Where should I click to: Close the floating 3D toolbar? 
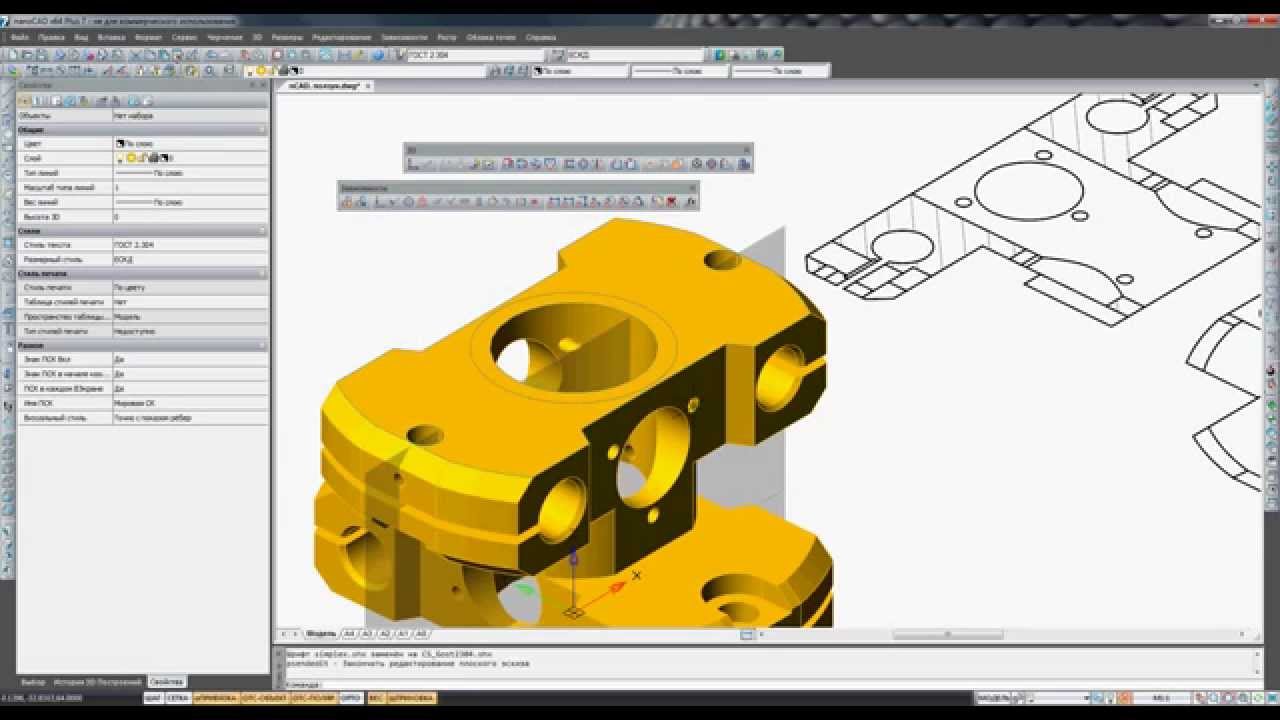[746, 150]
